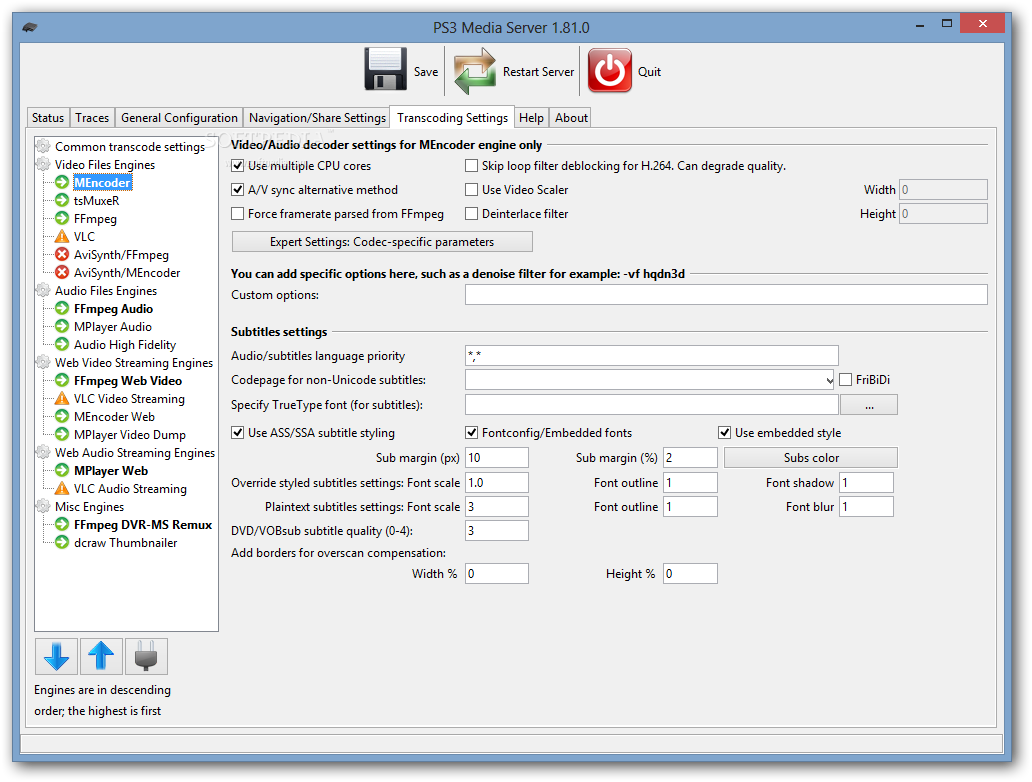Click warning icon beside VLC

62,236
